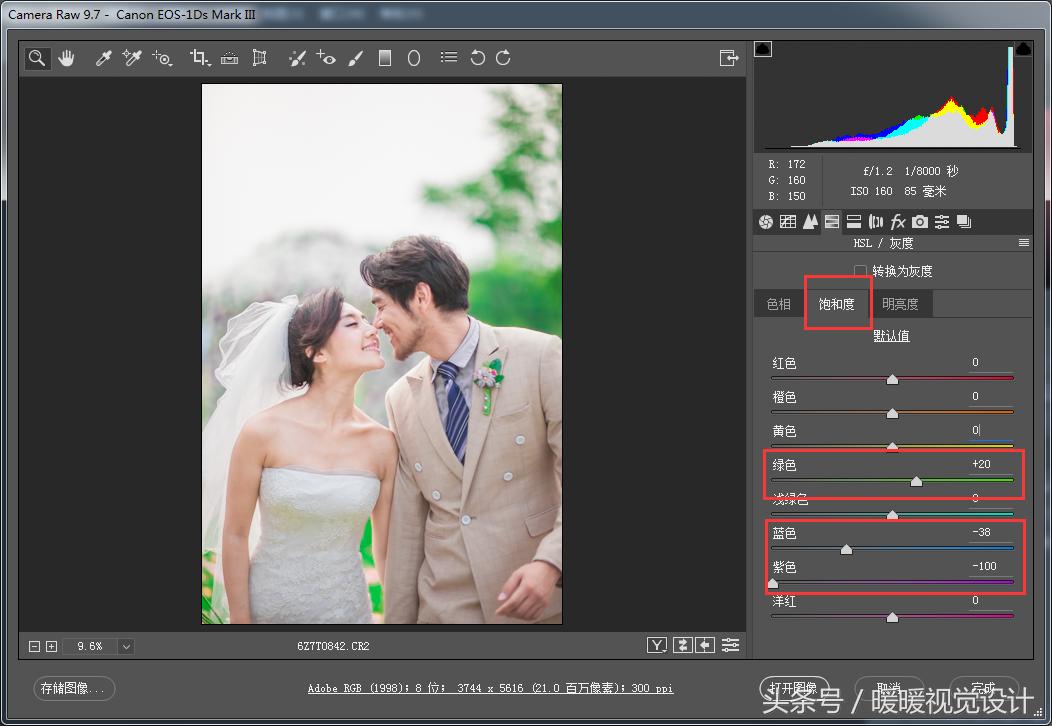1052x726 pixels.
Task: Toggle full screen mode icon
Action: click(x=728, y=58)
